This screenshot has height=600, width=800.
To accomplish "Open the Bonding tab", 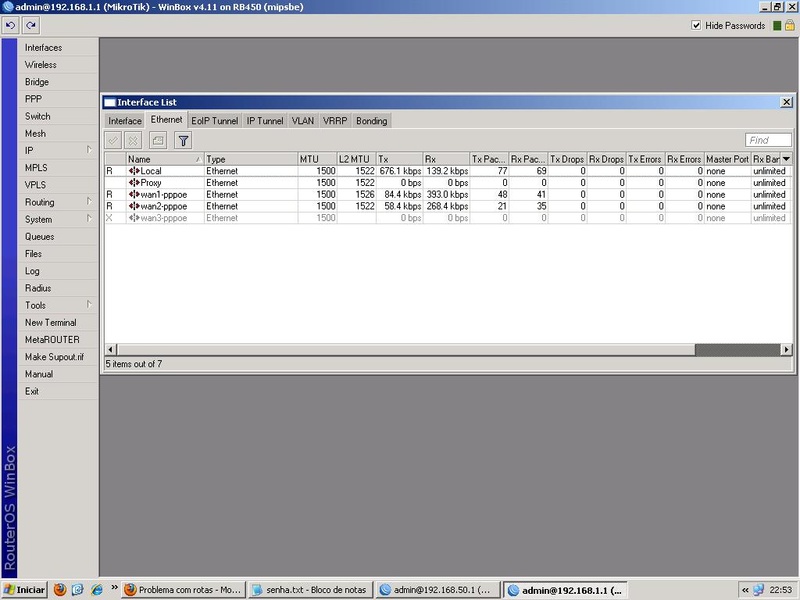I will coord(371,121).
